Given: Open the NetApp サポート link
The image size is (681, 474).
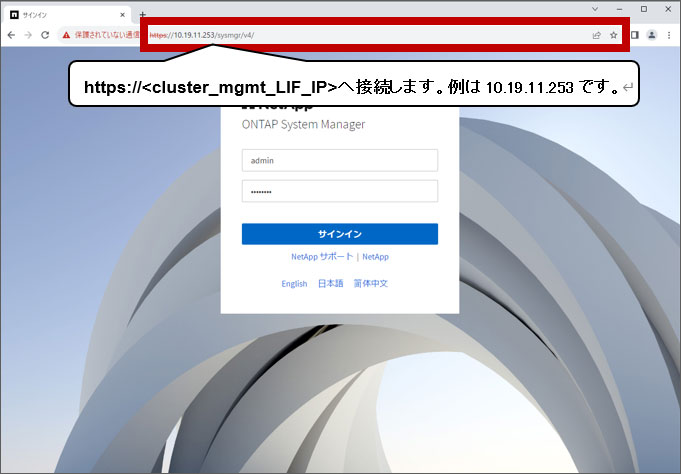Looking at the screenshot, I should pyautogui.click(x=322, y=257).
